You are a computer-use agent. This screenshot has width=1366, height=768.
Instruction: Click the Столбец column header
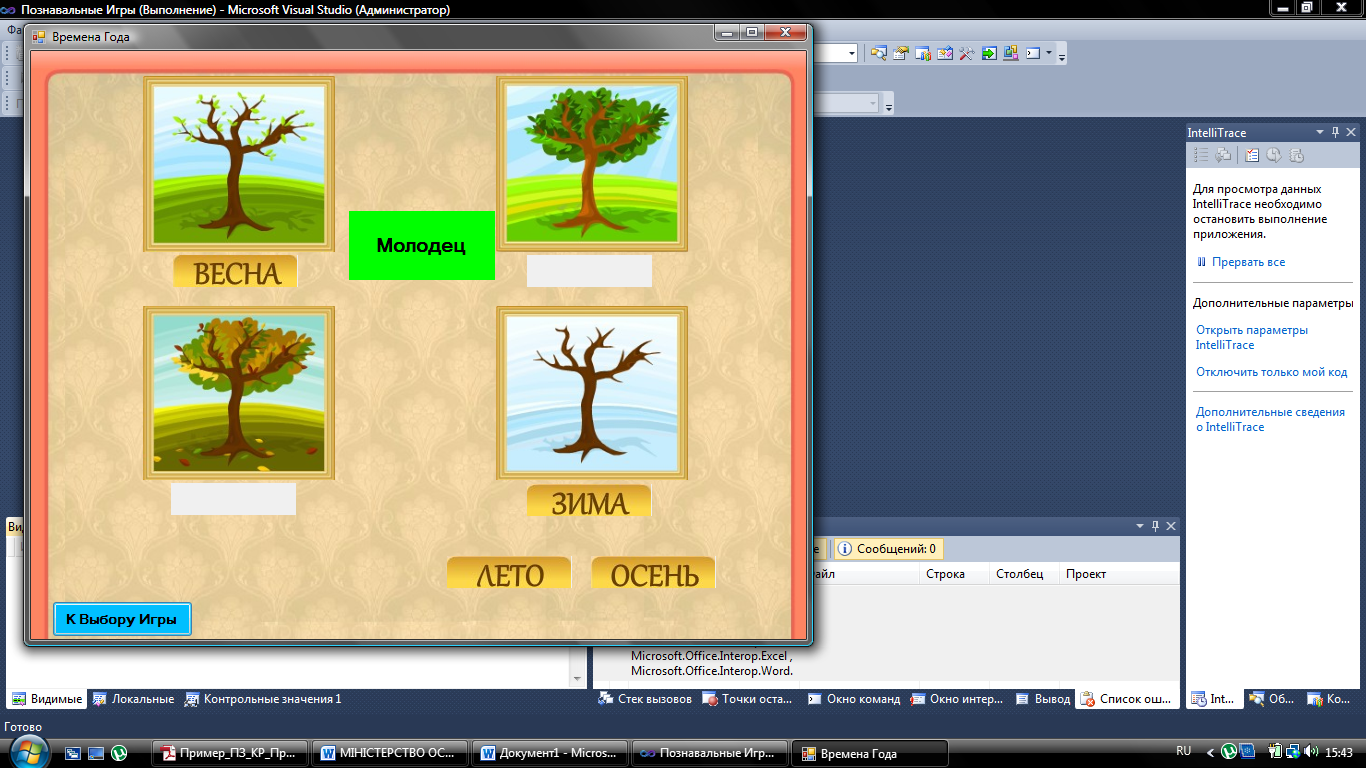pyautogui.click(x=1024, y=574)
